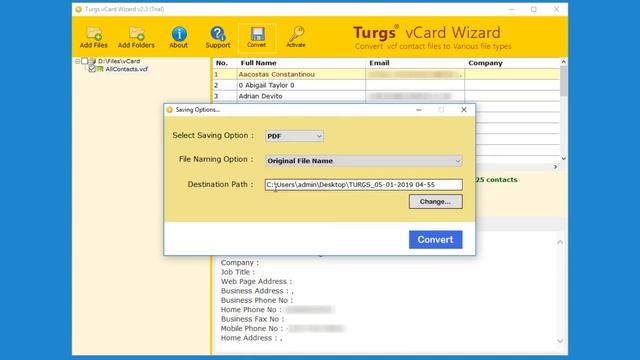The width and height of the screenshot is (640, 360).
Task: Click the blue Convert button
Action: point(436,240)
